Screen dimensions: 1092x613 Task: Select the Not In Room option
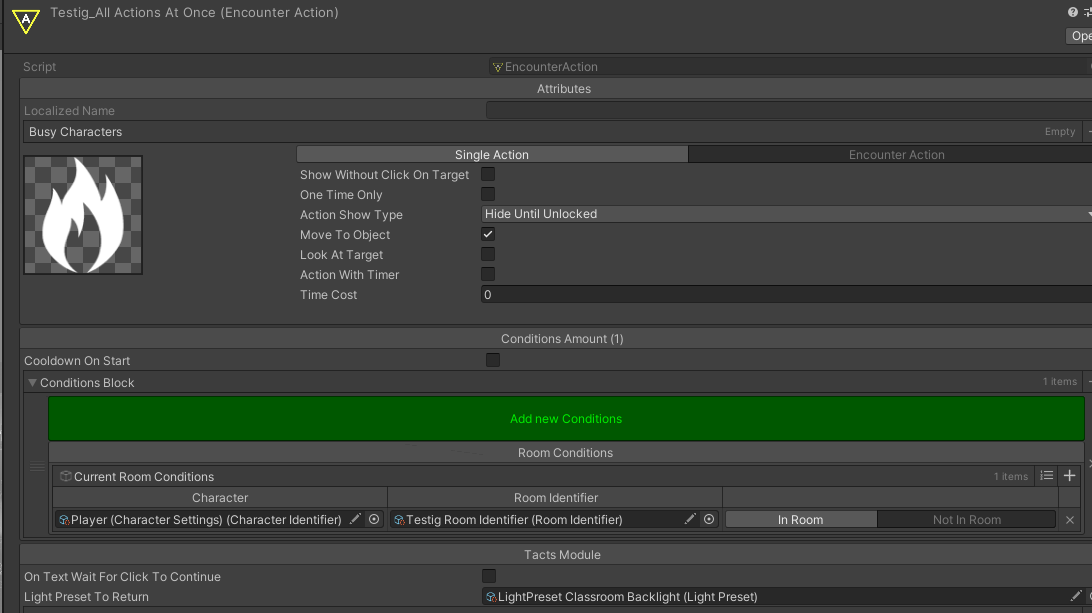pos(967,520)
